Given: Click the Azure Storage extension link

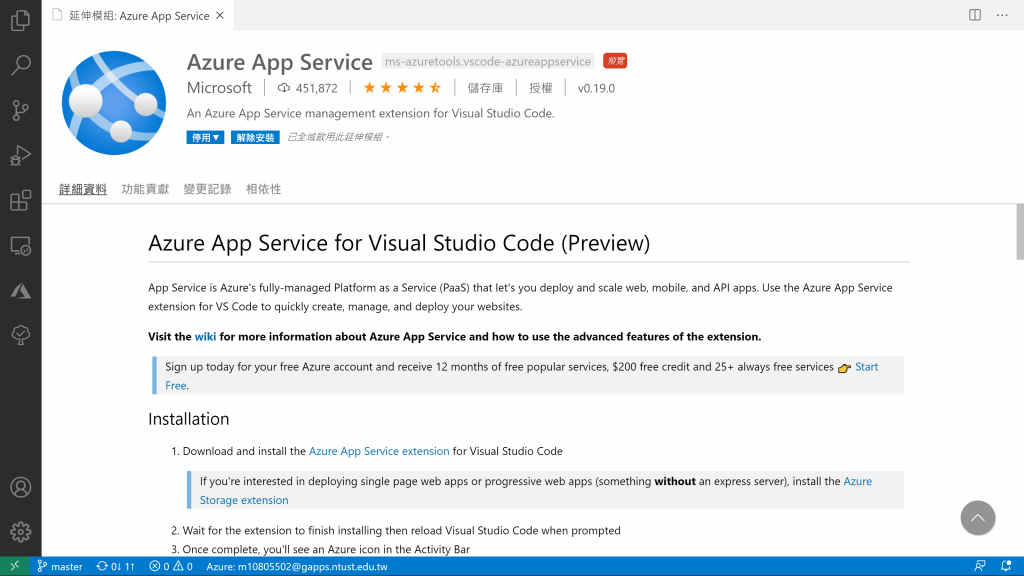Looking at the screenshot, I should [244, 500].
